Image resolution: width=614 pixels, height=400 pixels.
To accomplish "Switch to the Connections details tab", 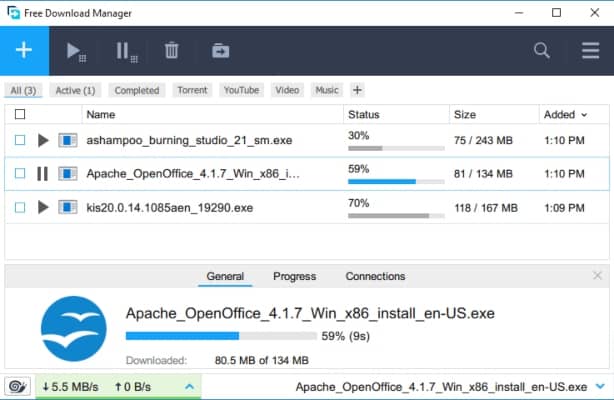I will (375, 277).
